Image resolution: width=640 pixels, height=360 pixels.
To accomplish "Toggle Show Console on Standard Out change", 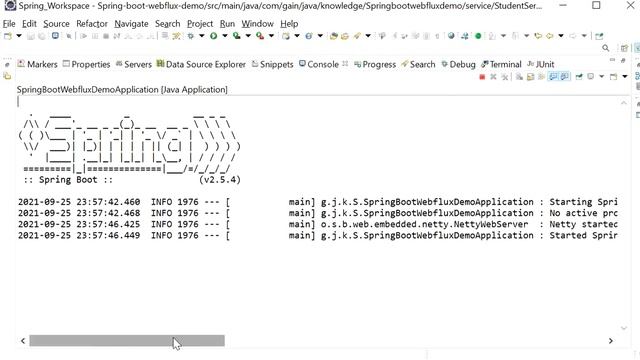I will (x=553, y=77).
